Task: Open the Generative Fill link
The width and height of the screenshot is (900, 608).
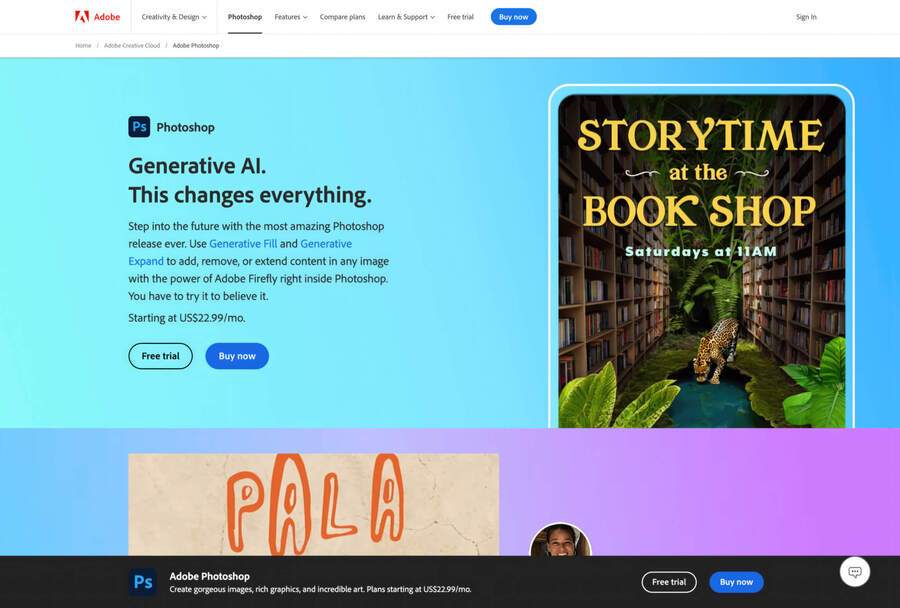Action: tap(243, 243)
